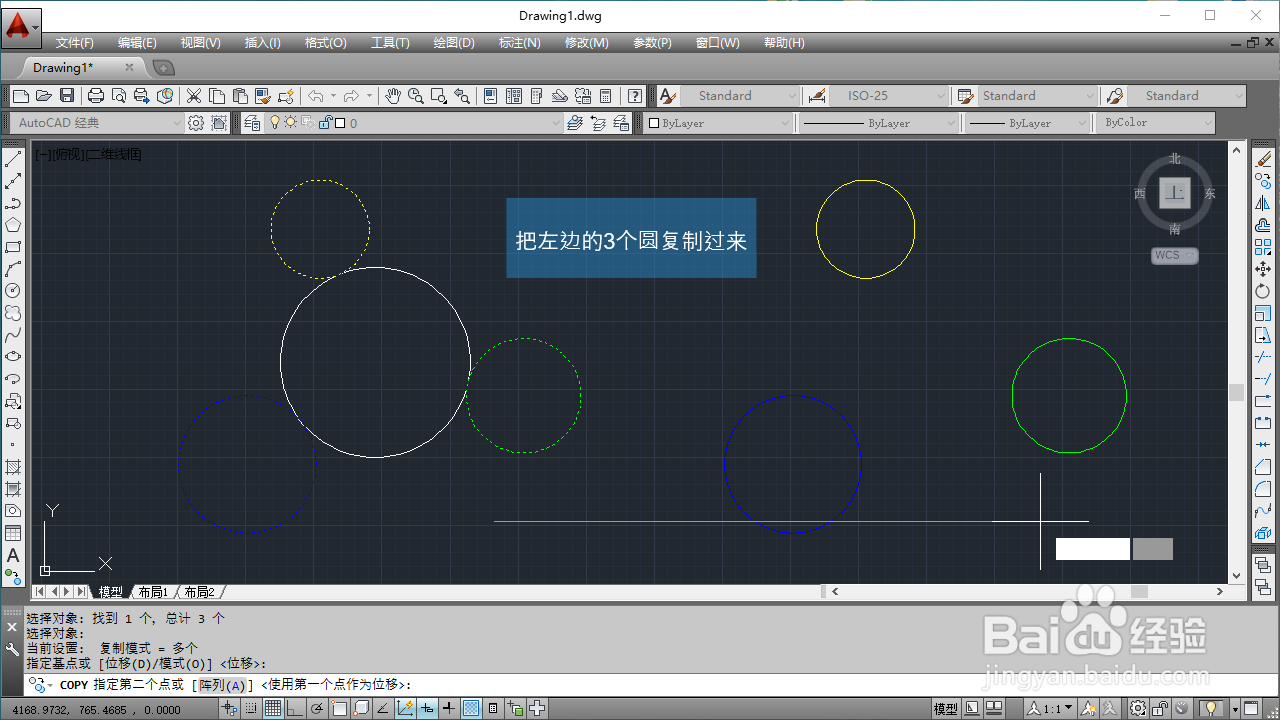
Task: Open the 标注(N) menu
Action: coord(519,43)
